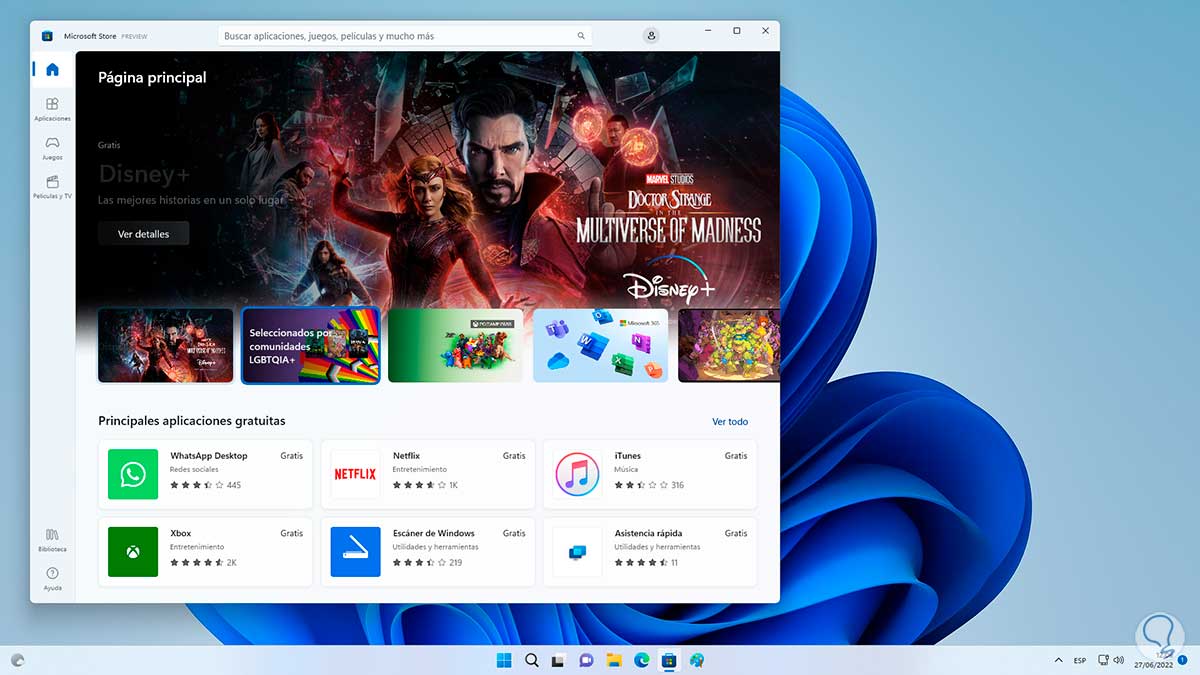Open the network status tray icon
The width and height of the screenshot is (1200, 675).
[1103, 660]
